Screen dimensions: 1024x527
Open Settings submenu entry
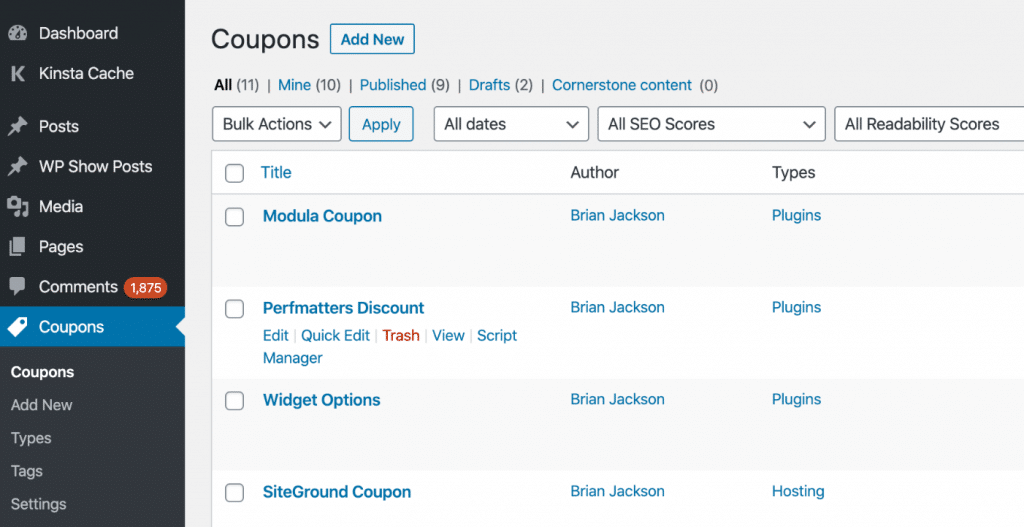pos(39,504)
